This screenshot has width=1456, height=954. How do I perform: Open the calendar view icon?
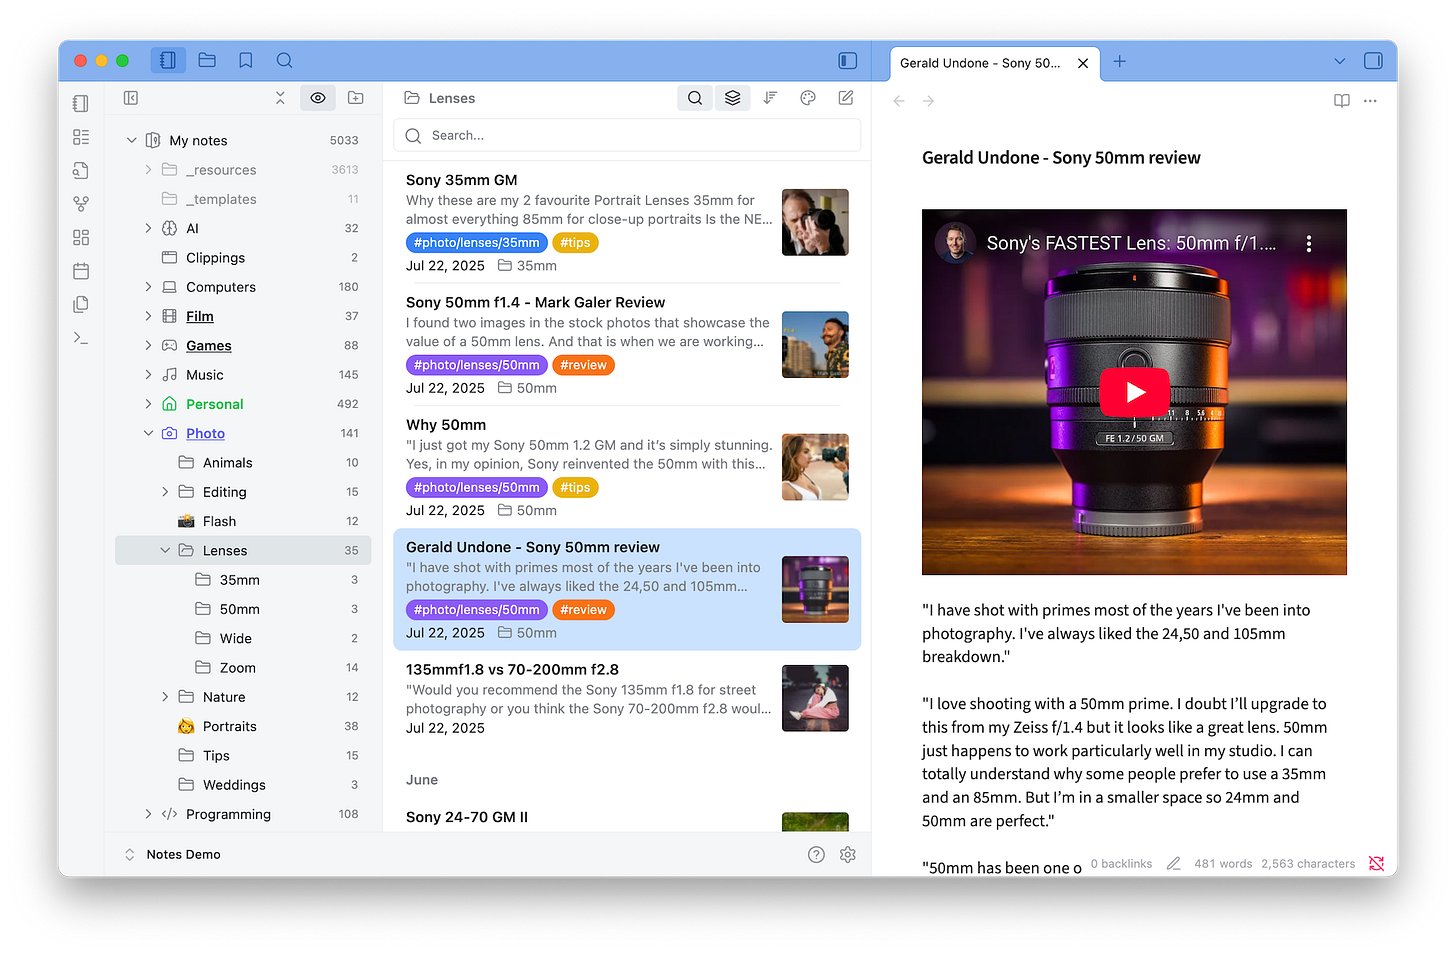(80, 270)
